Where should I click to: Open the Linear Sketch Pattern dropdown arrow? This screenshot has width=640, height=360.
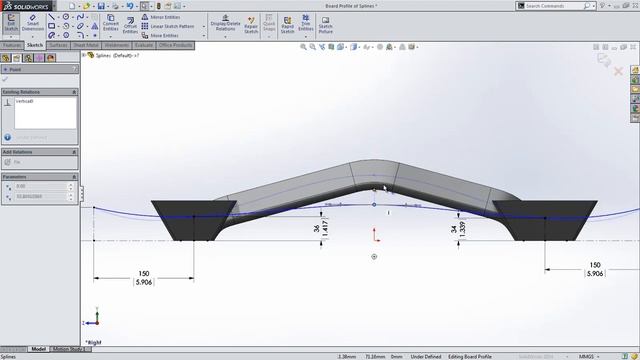[x=204, y=27]
